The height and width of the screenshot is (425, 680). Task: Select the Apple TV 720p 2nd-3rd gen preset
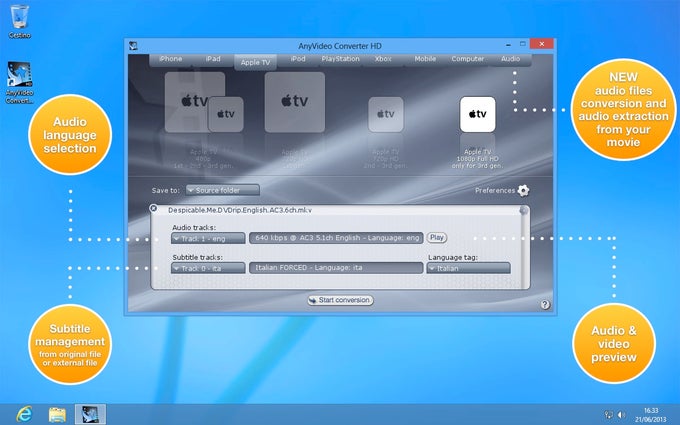tap(386, 114)
